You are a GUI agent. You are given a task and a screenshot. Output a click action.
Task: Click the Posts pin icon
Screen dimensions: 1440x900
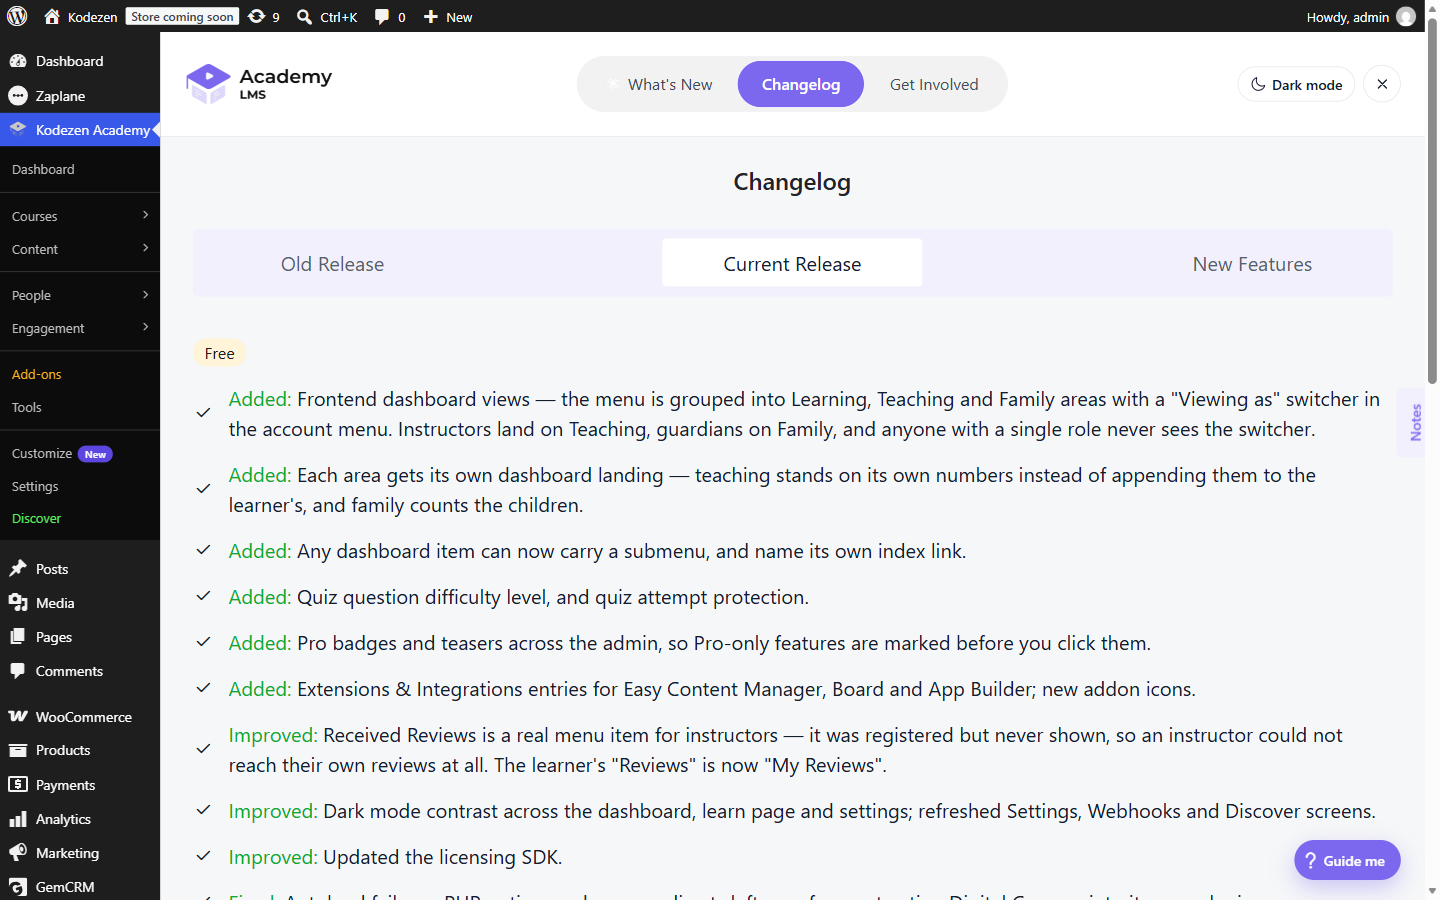(x=18, y=569)
